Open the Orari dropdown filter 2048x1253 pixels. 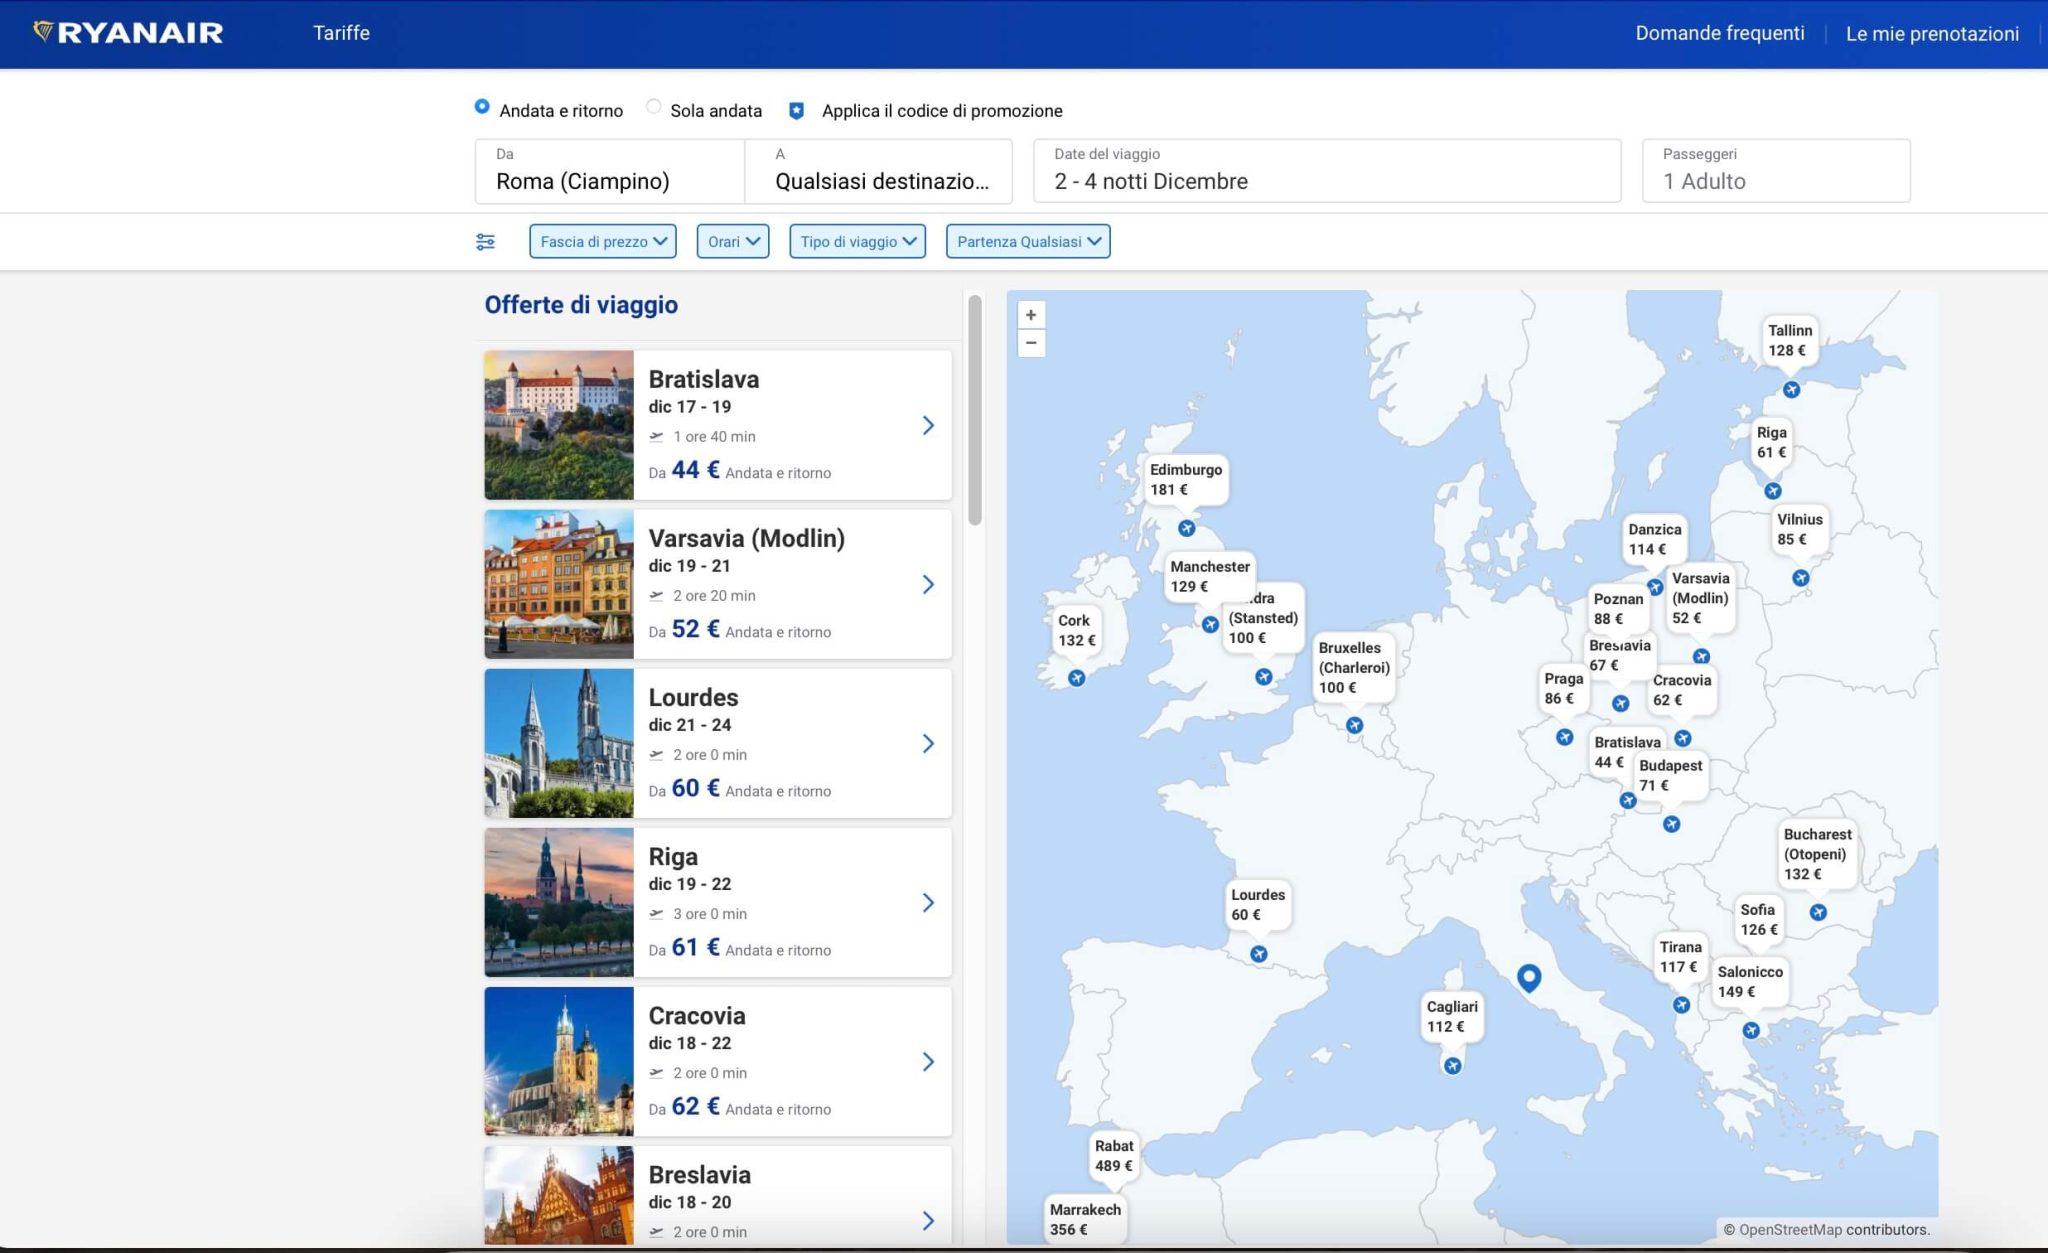pos(733,241)
